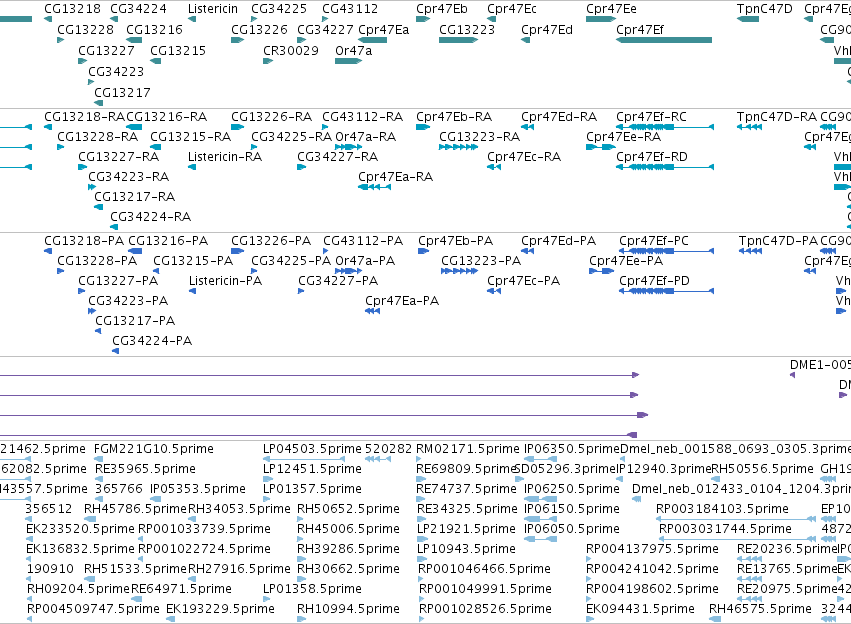Image resolution: width=851 pixels, height=624 pixels.
Task: Select the Cpr47Ee-RA transcript label
Action: [x=624, y=137]
